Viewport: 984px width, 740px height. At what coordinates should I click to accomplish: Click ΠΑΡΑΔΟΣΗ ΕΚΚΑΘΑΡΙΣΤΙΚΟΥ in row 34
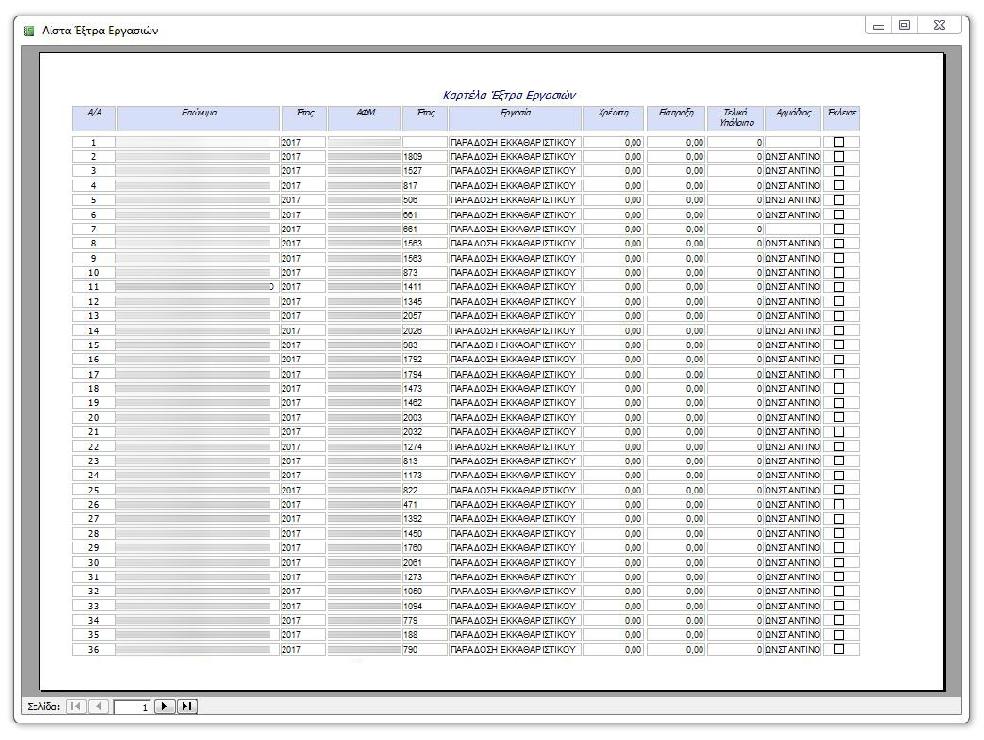pos(513,620)
